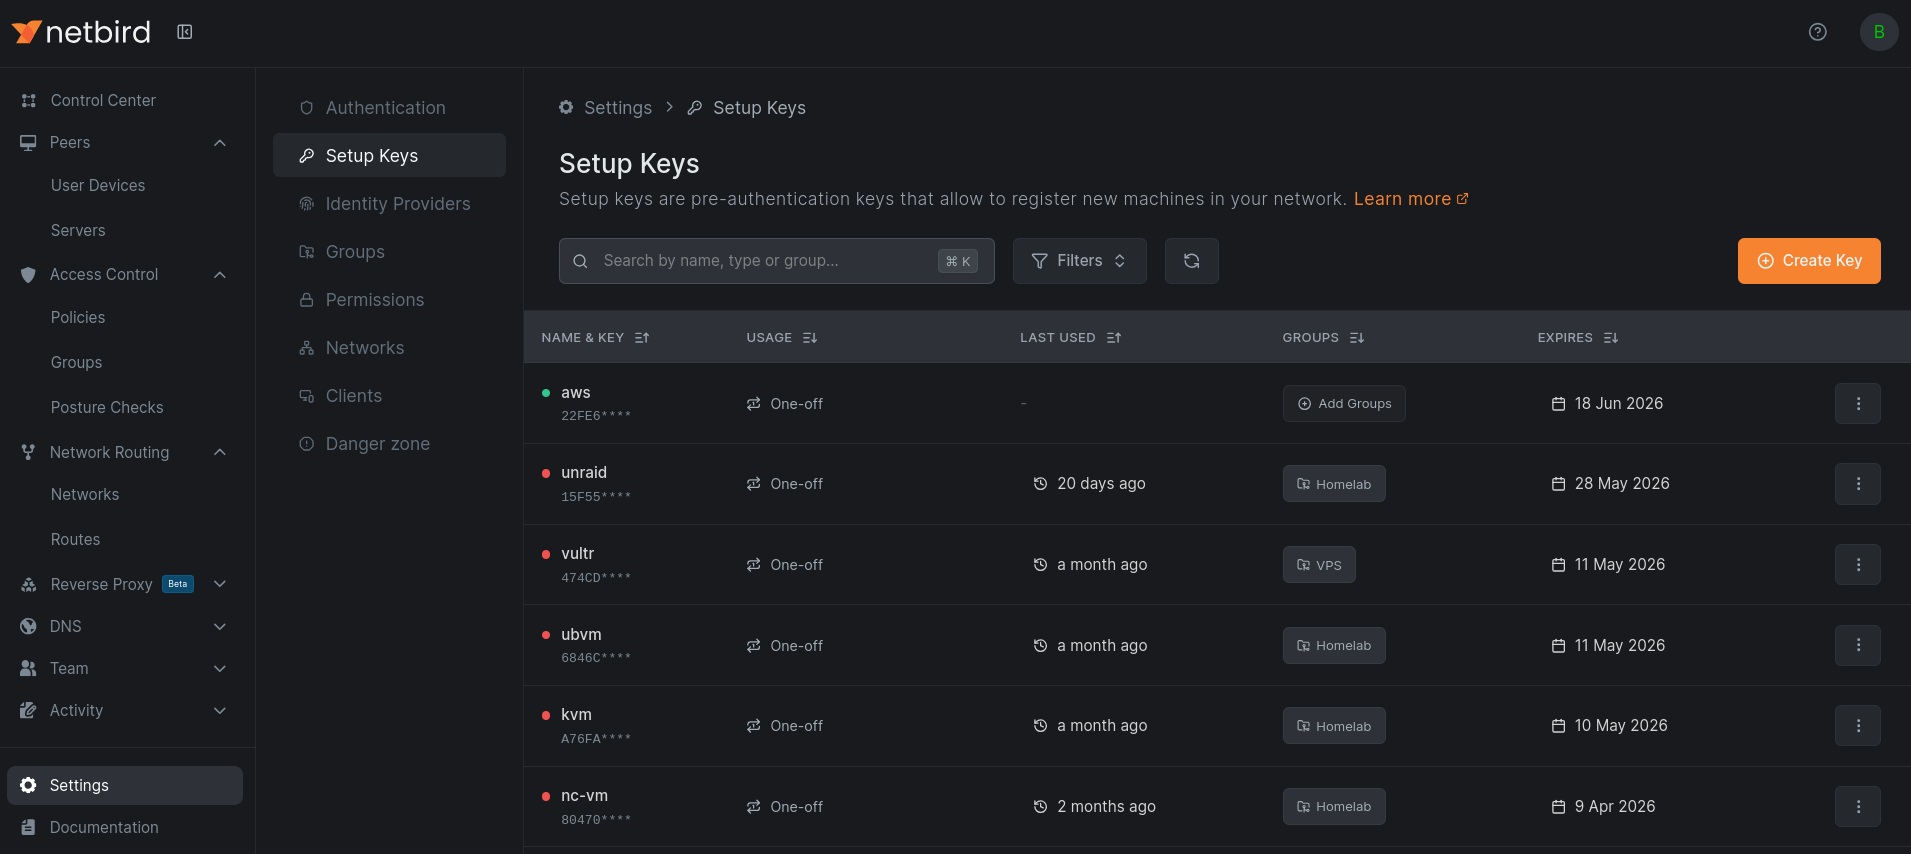
Task: Click Homelab group of unraid key
Action: (x=1334, y=484)
